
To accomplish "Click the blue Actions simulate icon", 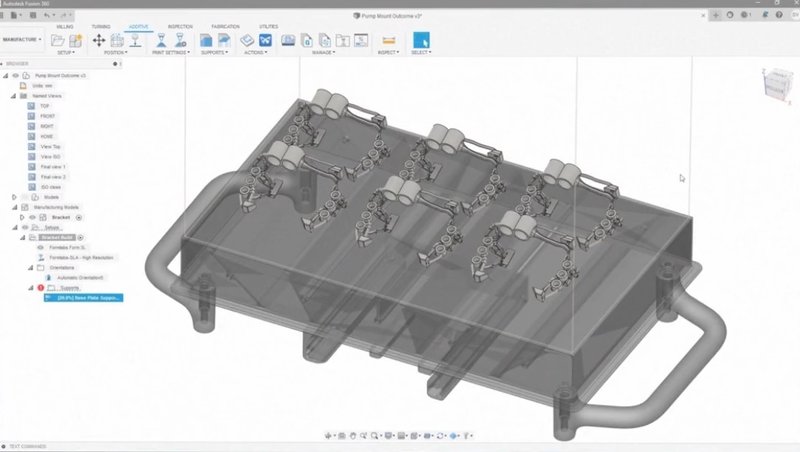I will pos(266,40).
